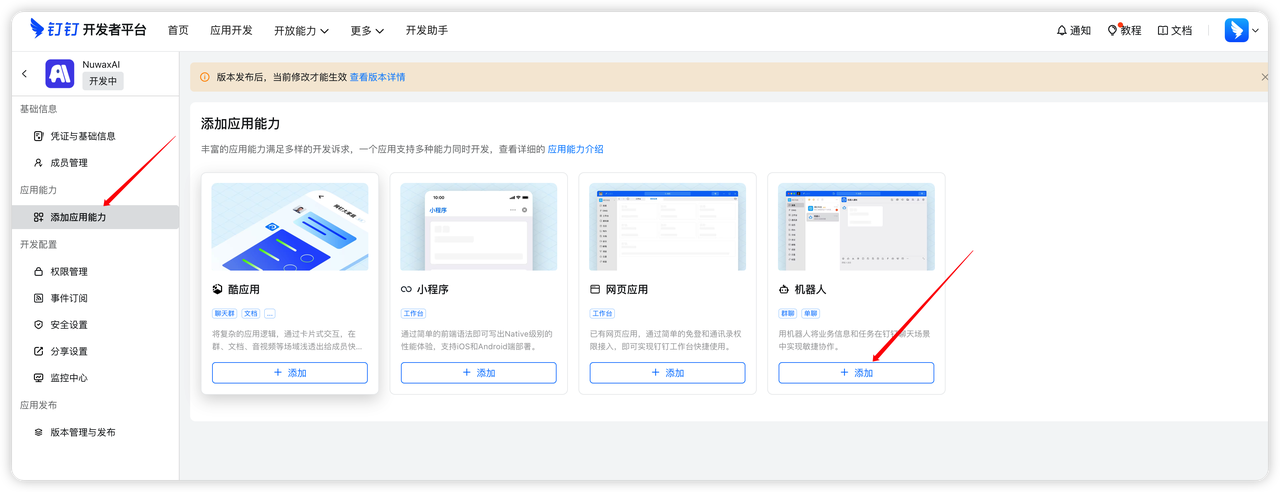Open the 首页 menu item

click(x=178, y=31)
